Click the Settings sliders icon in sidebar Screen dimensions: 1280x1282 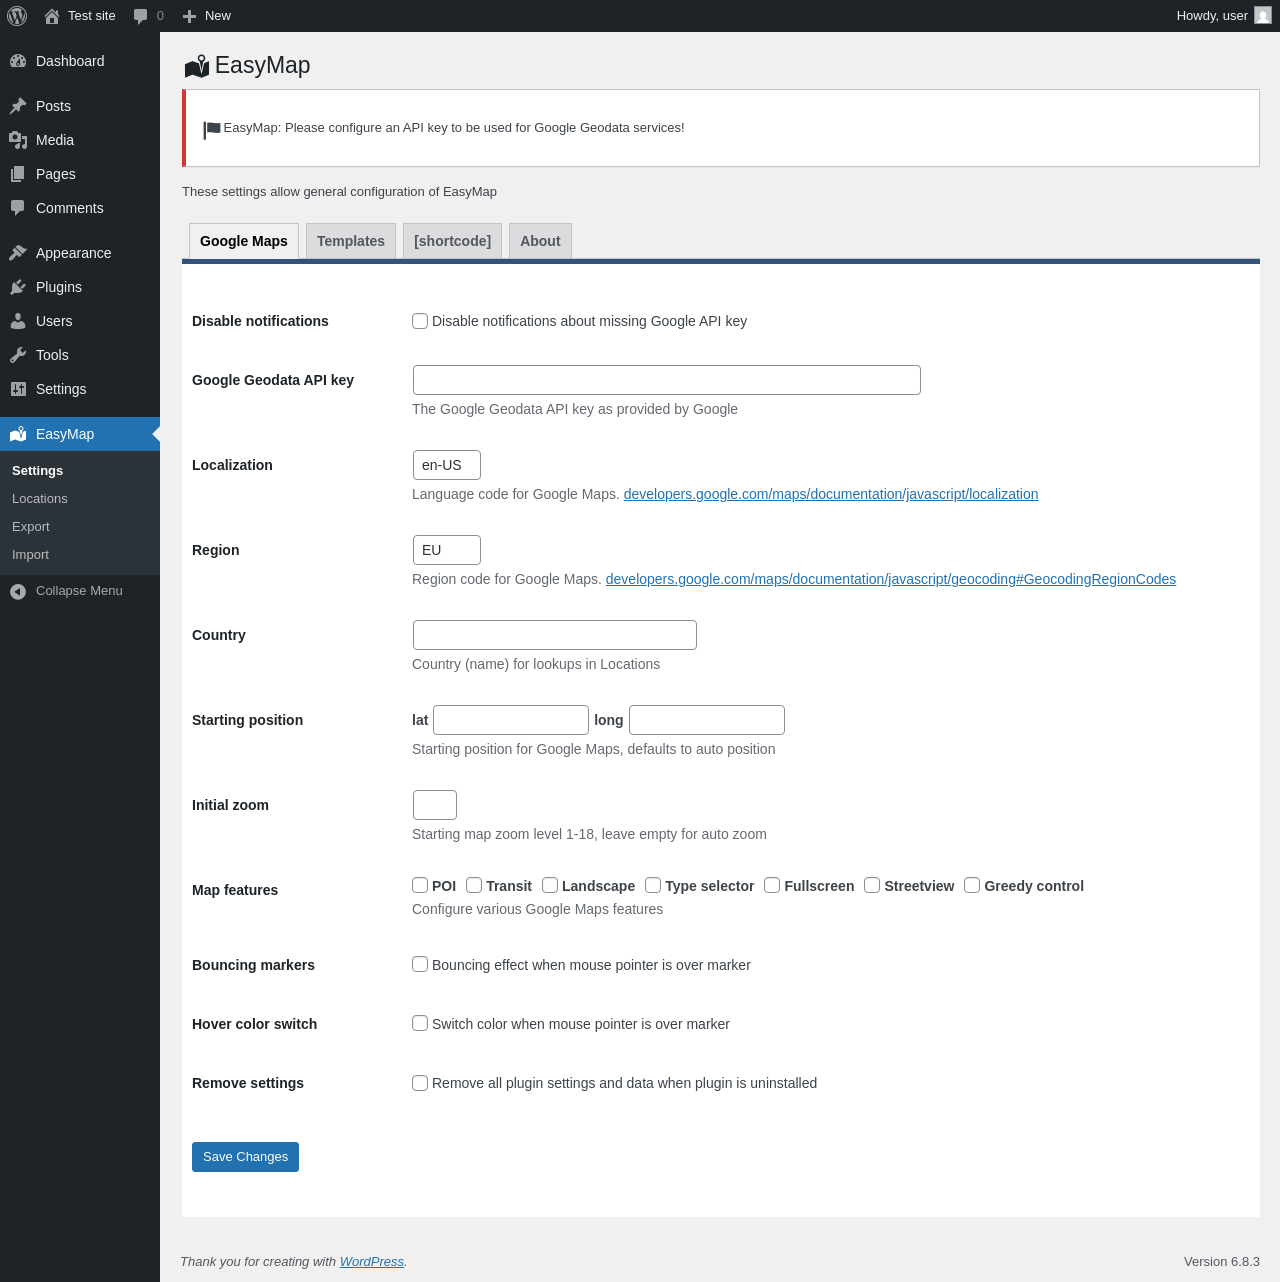pos(18,389)
